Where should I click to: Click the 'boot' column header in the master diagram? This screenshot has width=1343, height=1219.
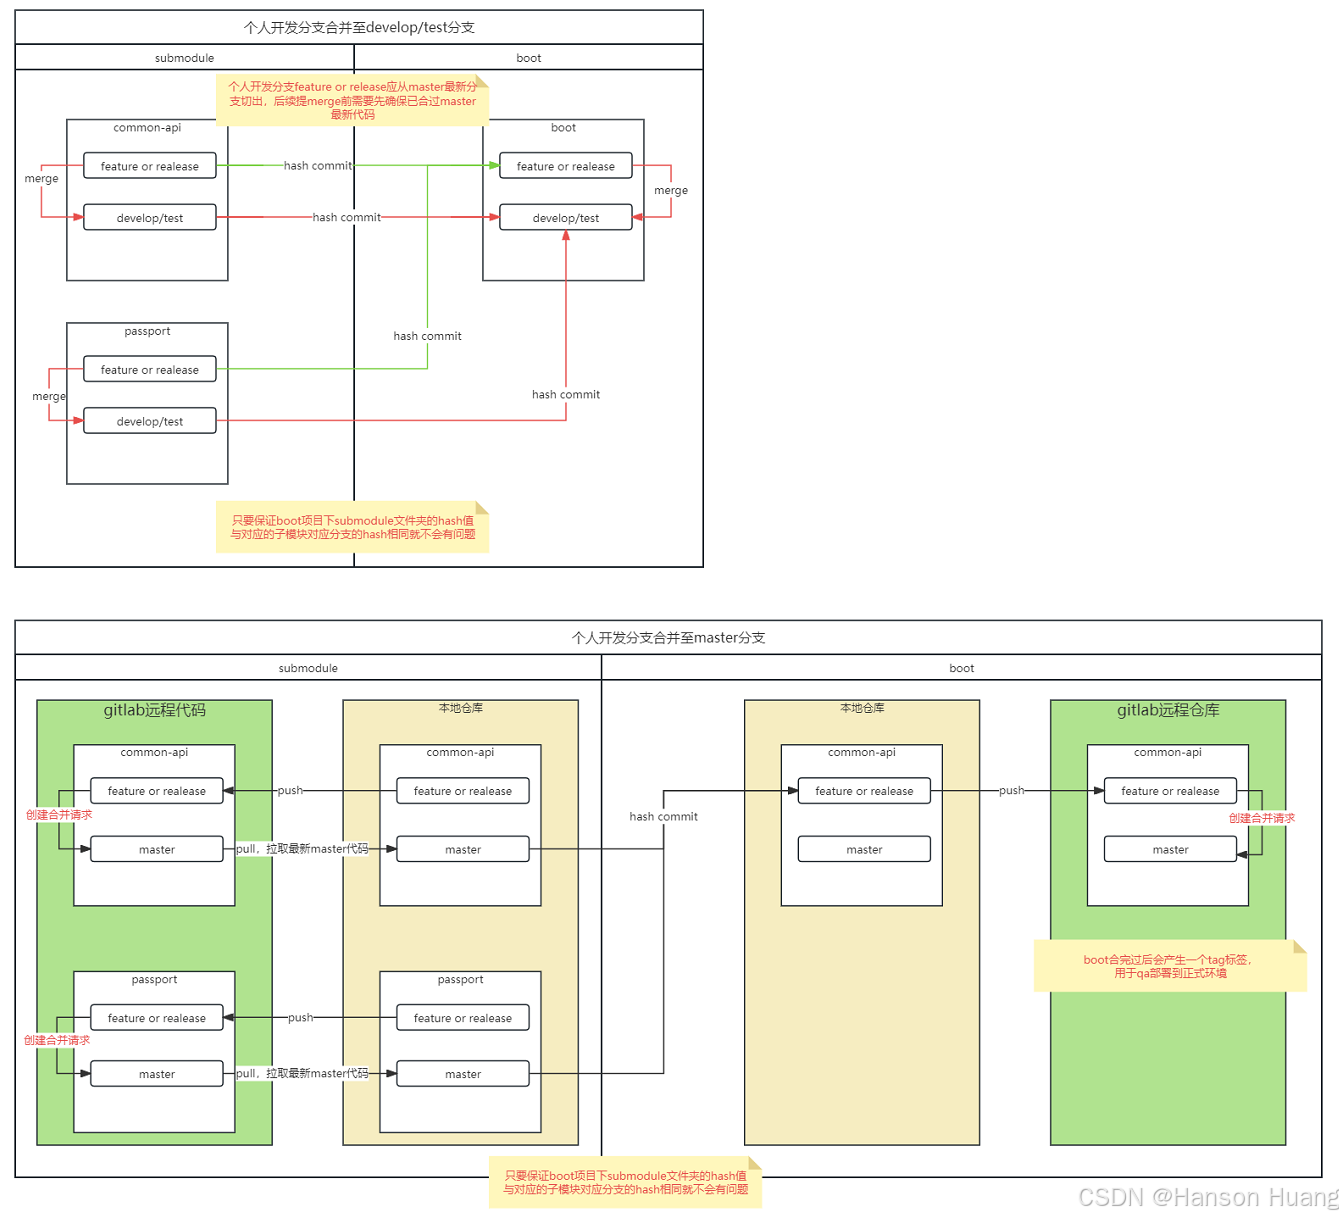point(962,668)
